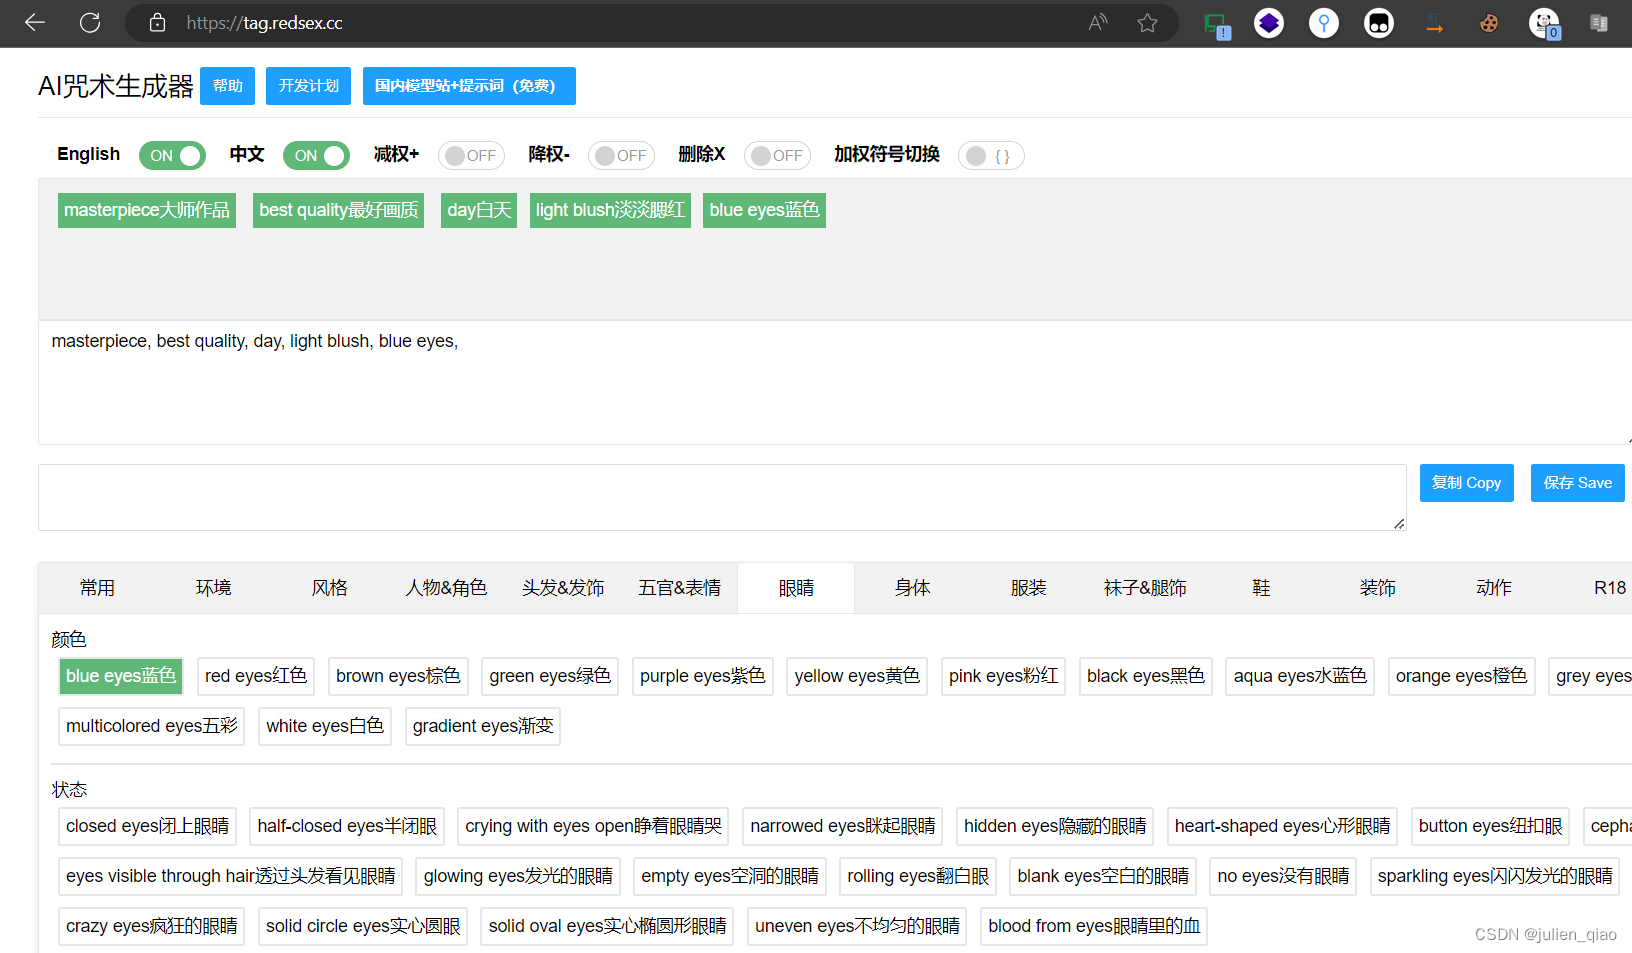Image resolution: width=1632 pixels, height=953 pixels.
Task: Open the green monitor extension icon
Action: pos(1216,24)
